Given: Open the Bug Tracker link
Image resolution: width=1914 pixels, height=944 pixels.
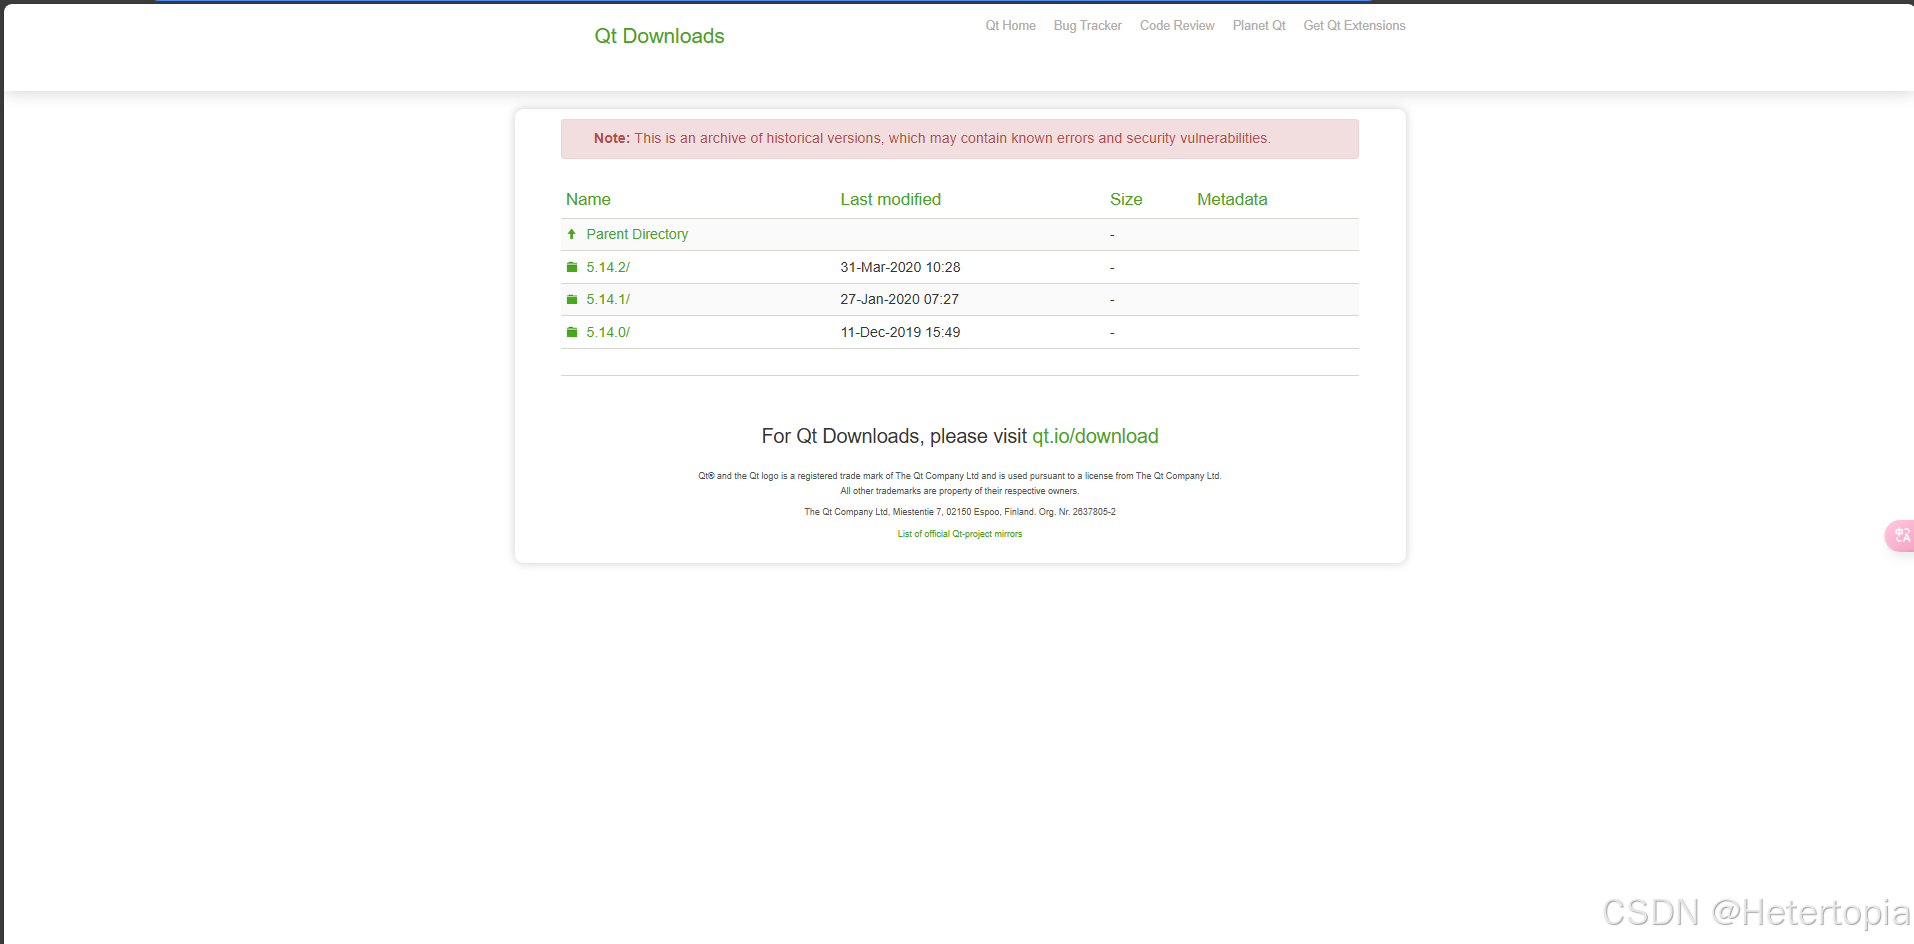Looking at the screenshot, I should pos(1087,26).
